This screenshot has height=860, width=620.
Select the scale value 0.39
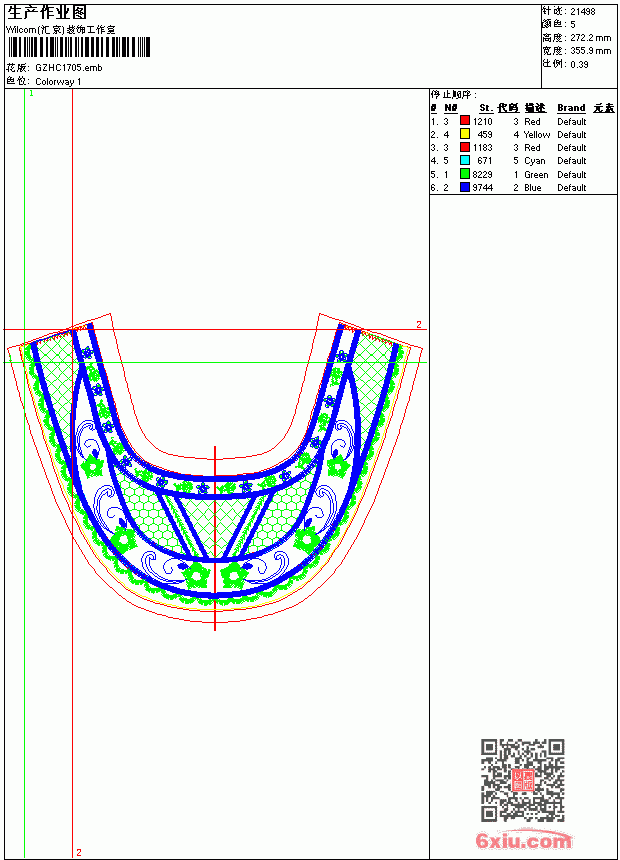[579, 64]
